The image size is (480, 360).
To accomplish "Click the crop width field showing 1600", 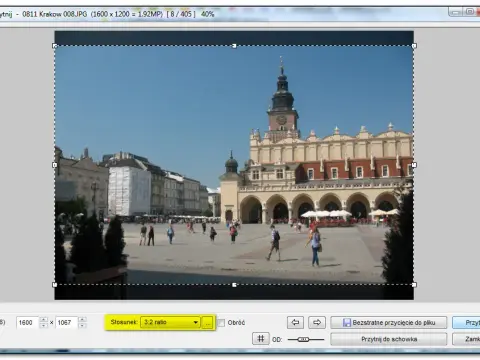I will 27,323.
